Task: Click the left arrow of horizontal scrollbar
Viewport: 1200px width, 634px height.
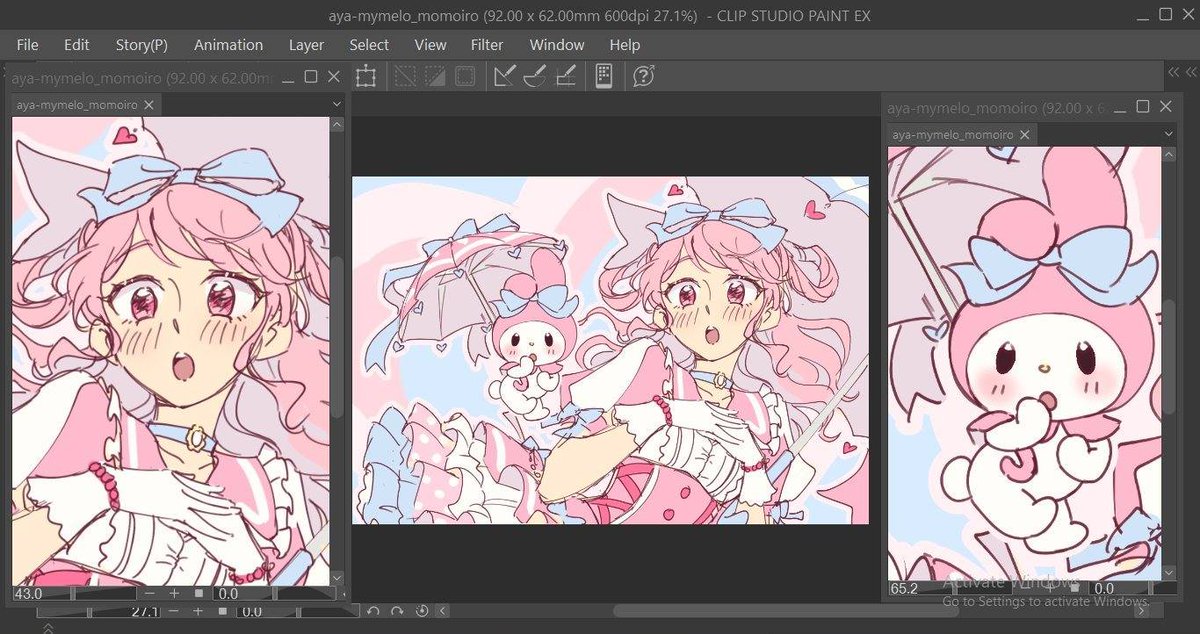Action: coord(443,611)
